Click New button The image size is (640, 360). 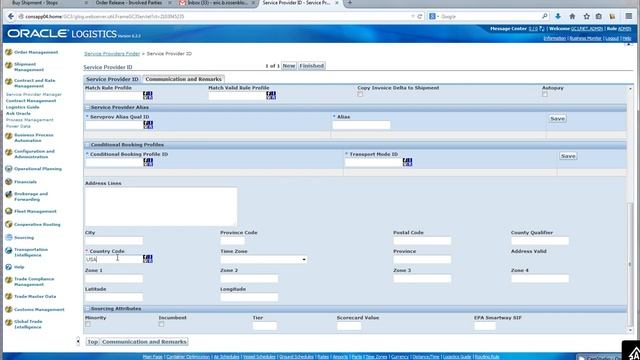[289, 66]
